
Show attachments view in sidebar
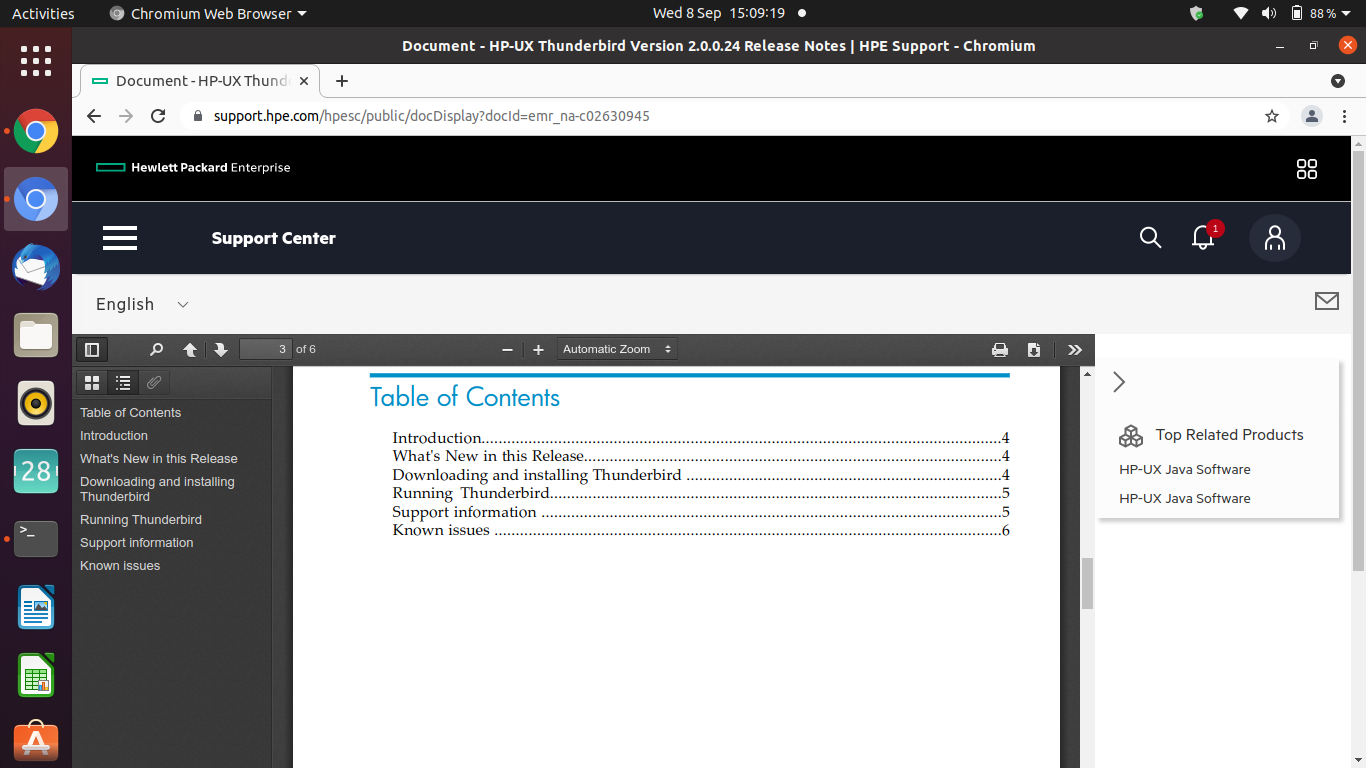click(x=154, y=382)
